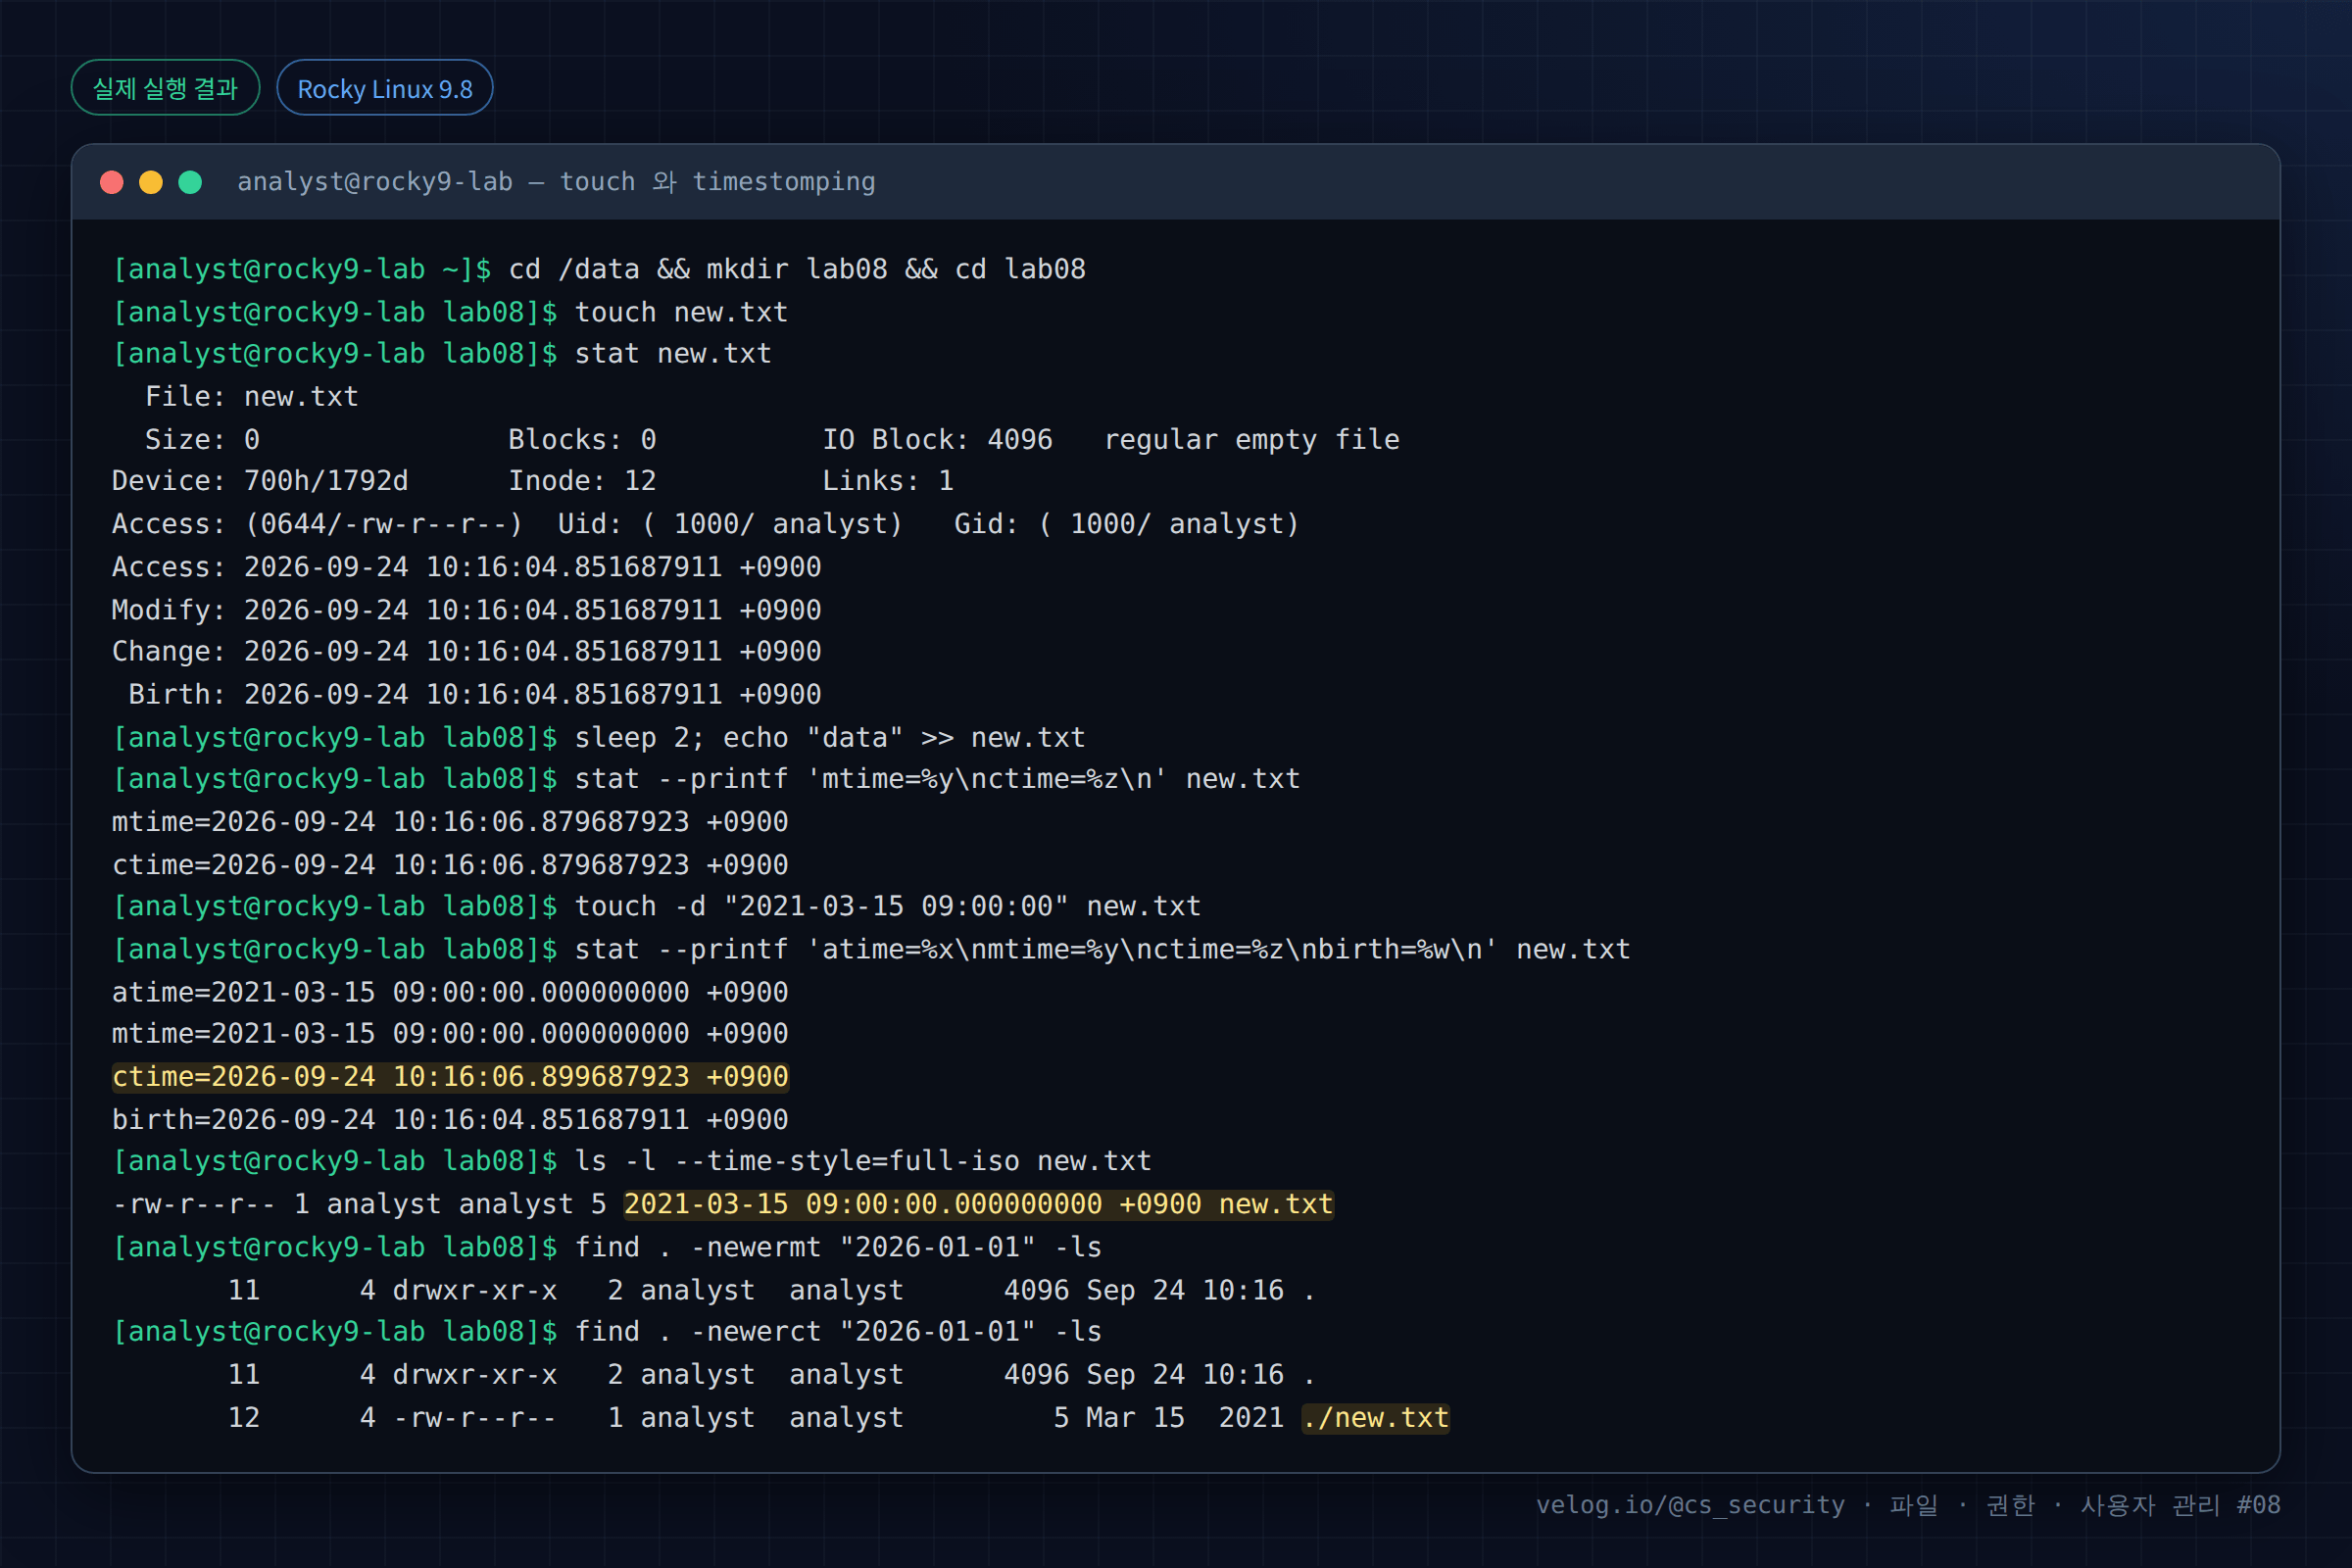Click the 'find . -newermt "2026-01-01" -ls' command
Viewport: 2352px width, 1568px height.
point(838,1248)
